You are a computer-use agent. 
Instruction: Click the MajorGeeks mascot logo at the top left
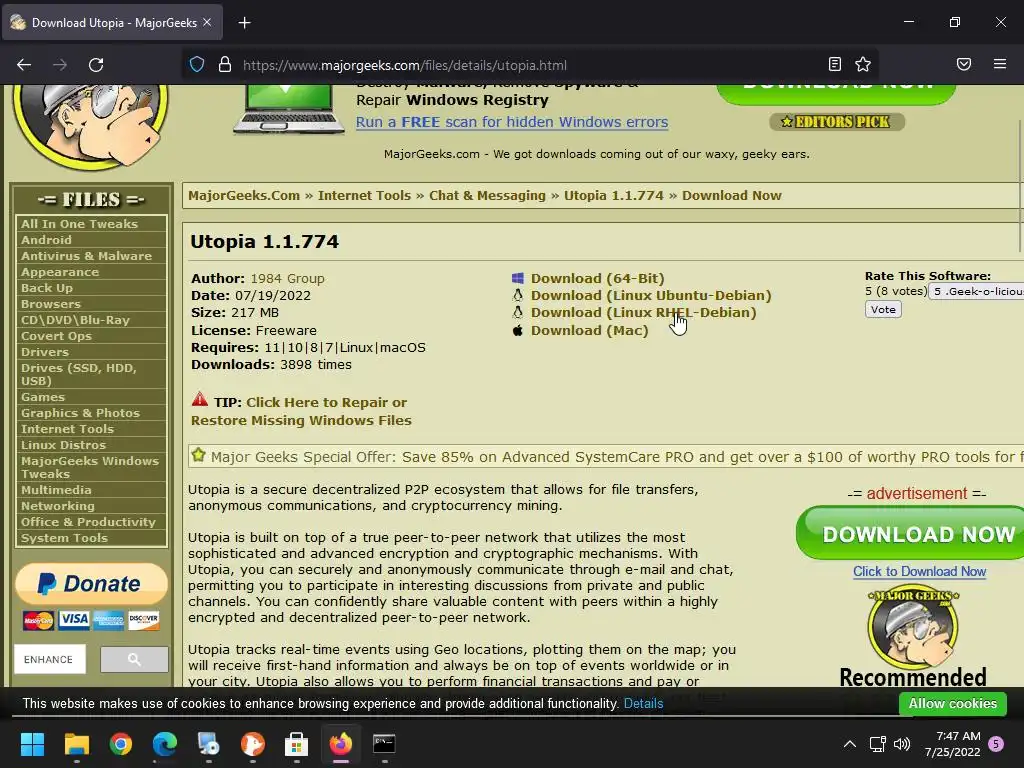pos(90,126)
